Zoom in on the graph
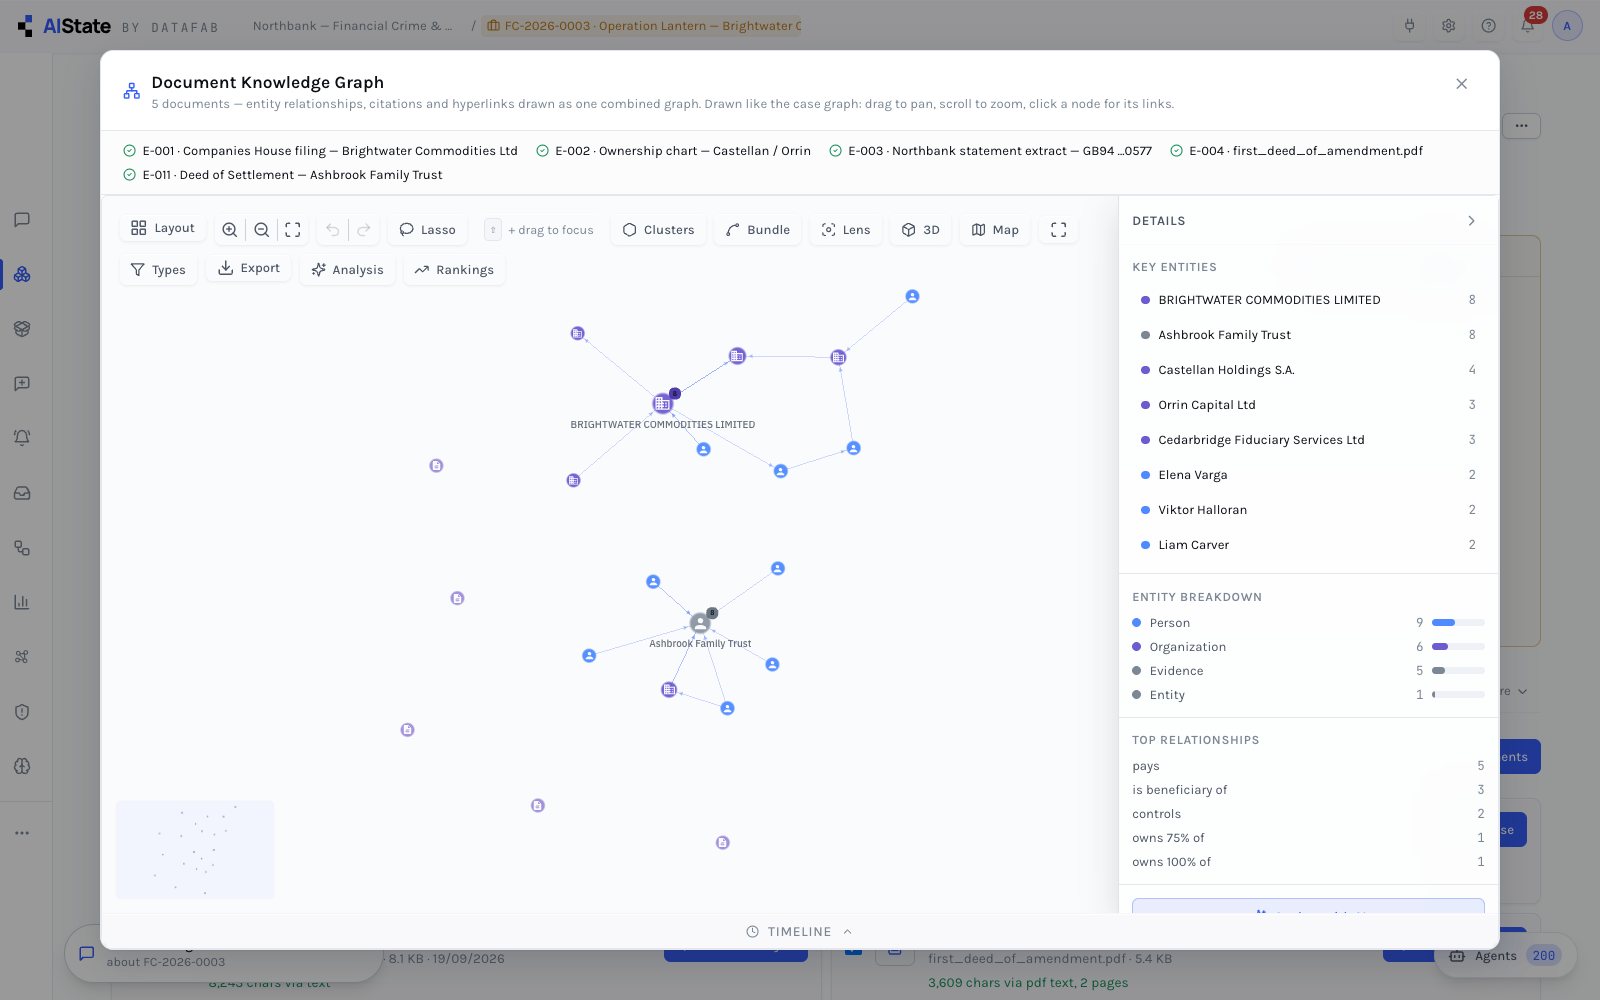Viewport: 1600px width, 1000px height. [x=230, y=230]
